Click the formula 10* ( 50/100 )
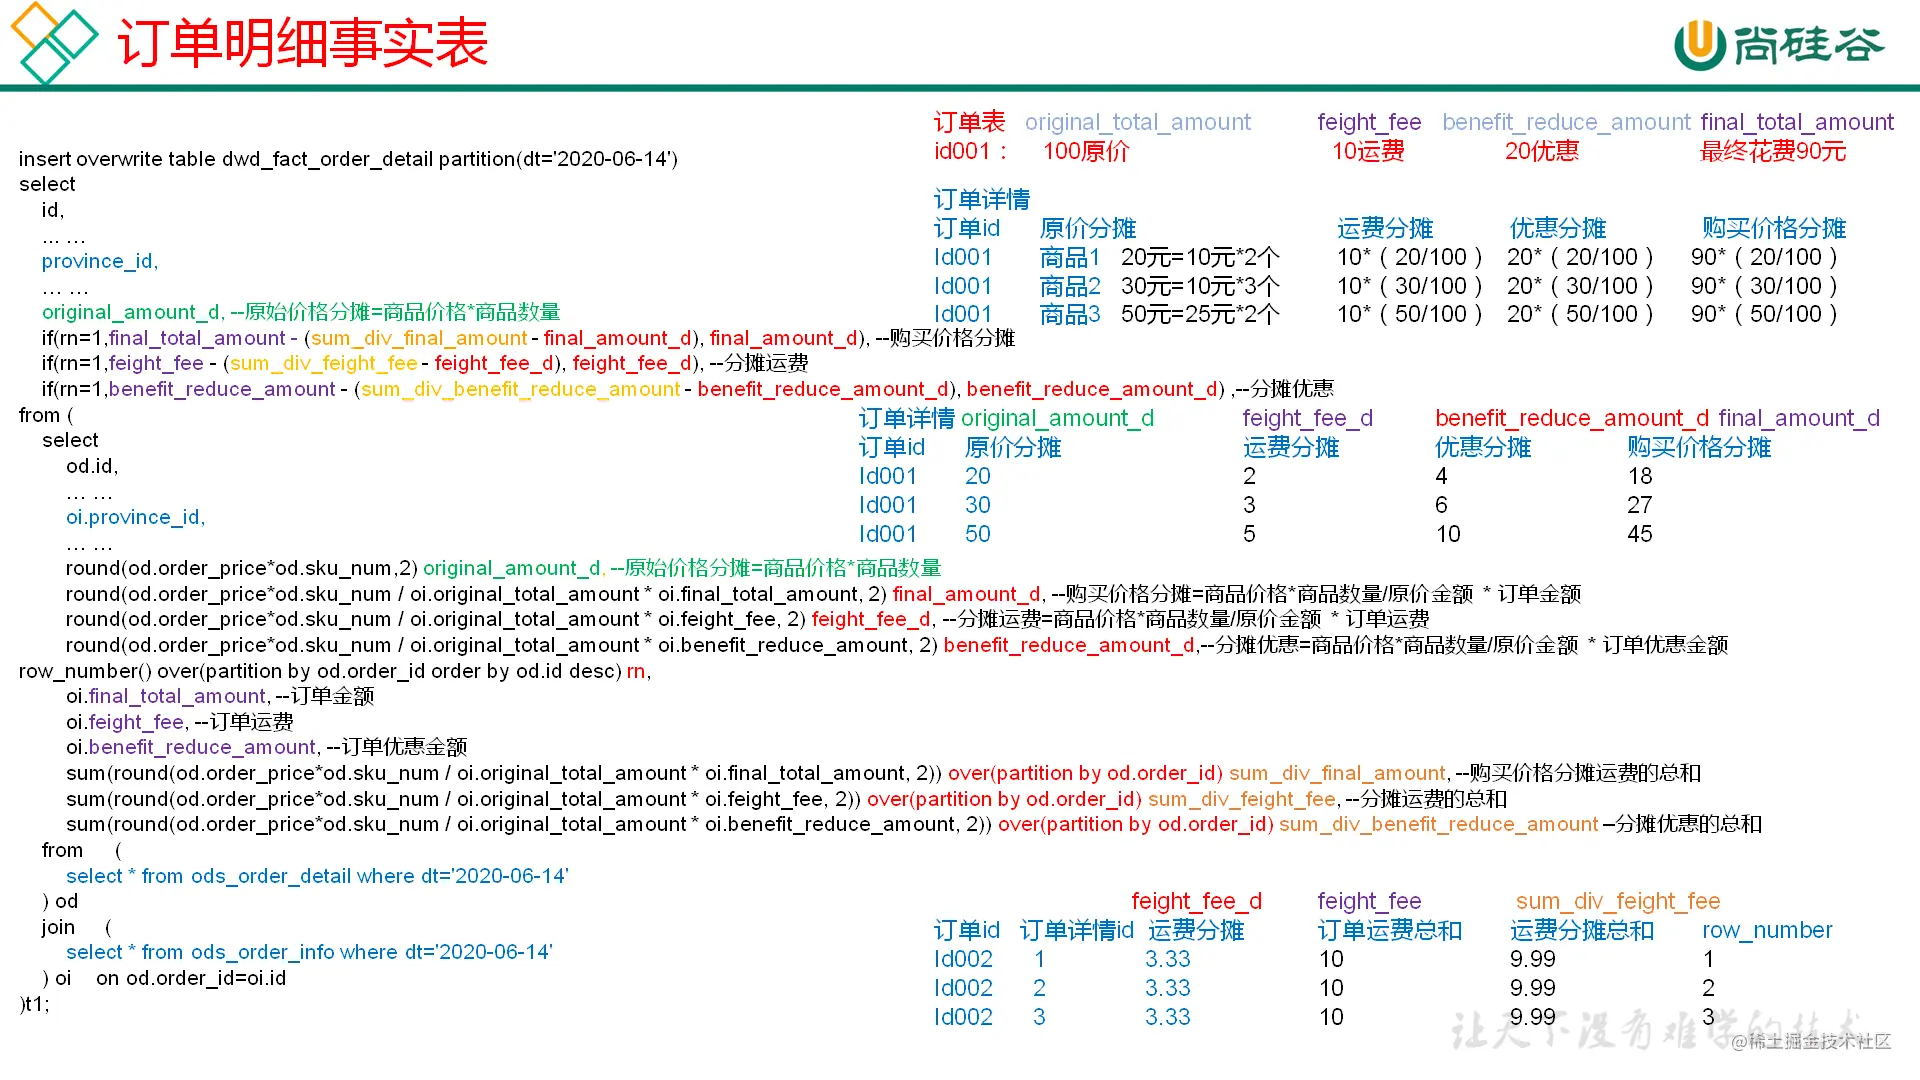1920x1080 pixels. point(1410,314)
